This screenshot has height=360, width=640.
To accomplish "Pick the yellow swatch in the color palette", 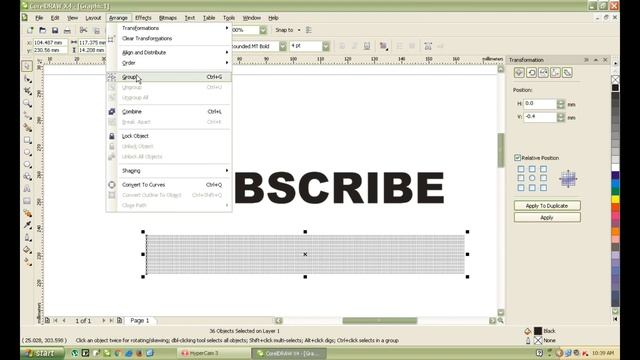I will click(x=615, y=199).
